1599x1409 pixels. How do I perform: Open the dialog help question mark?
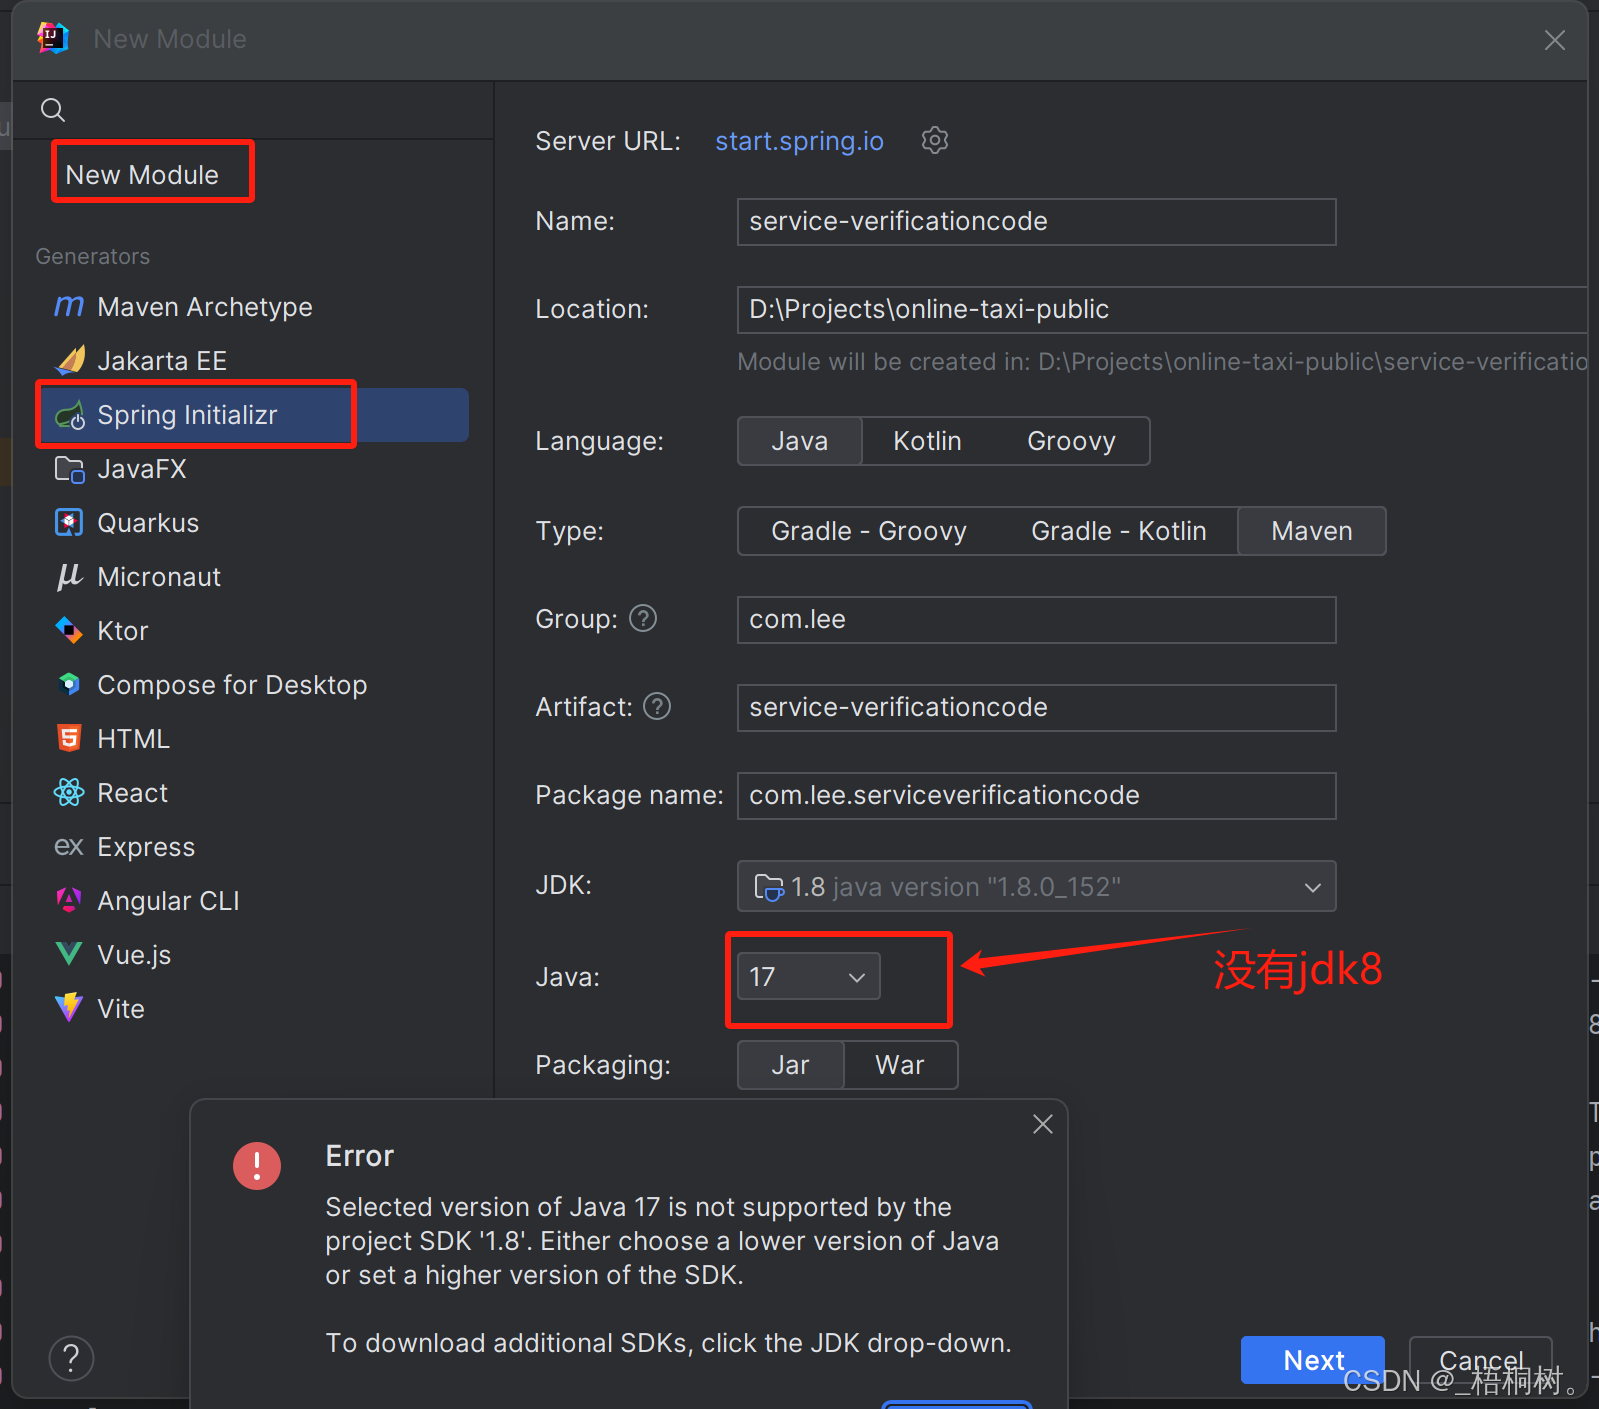click(71, 1358)
